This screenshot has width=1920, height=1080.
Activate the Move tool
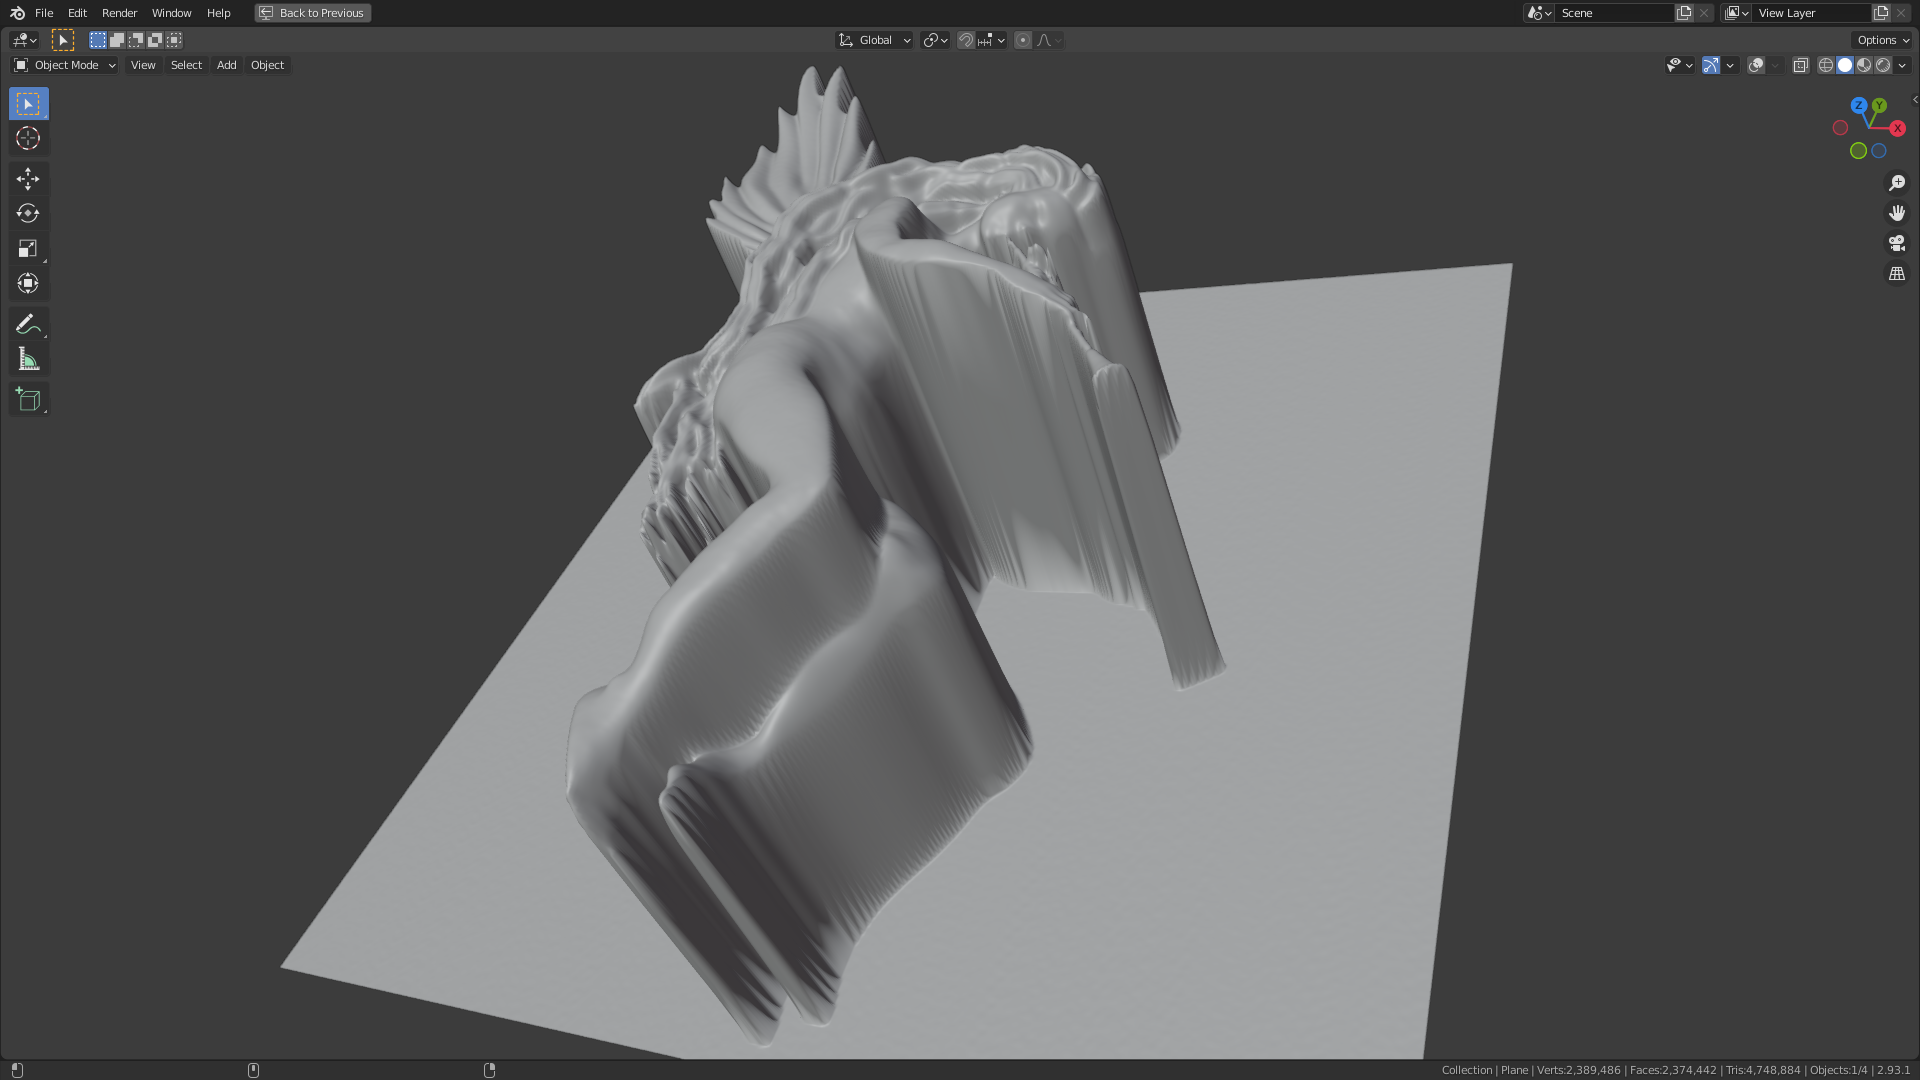coord(28,179)
